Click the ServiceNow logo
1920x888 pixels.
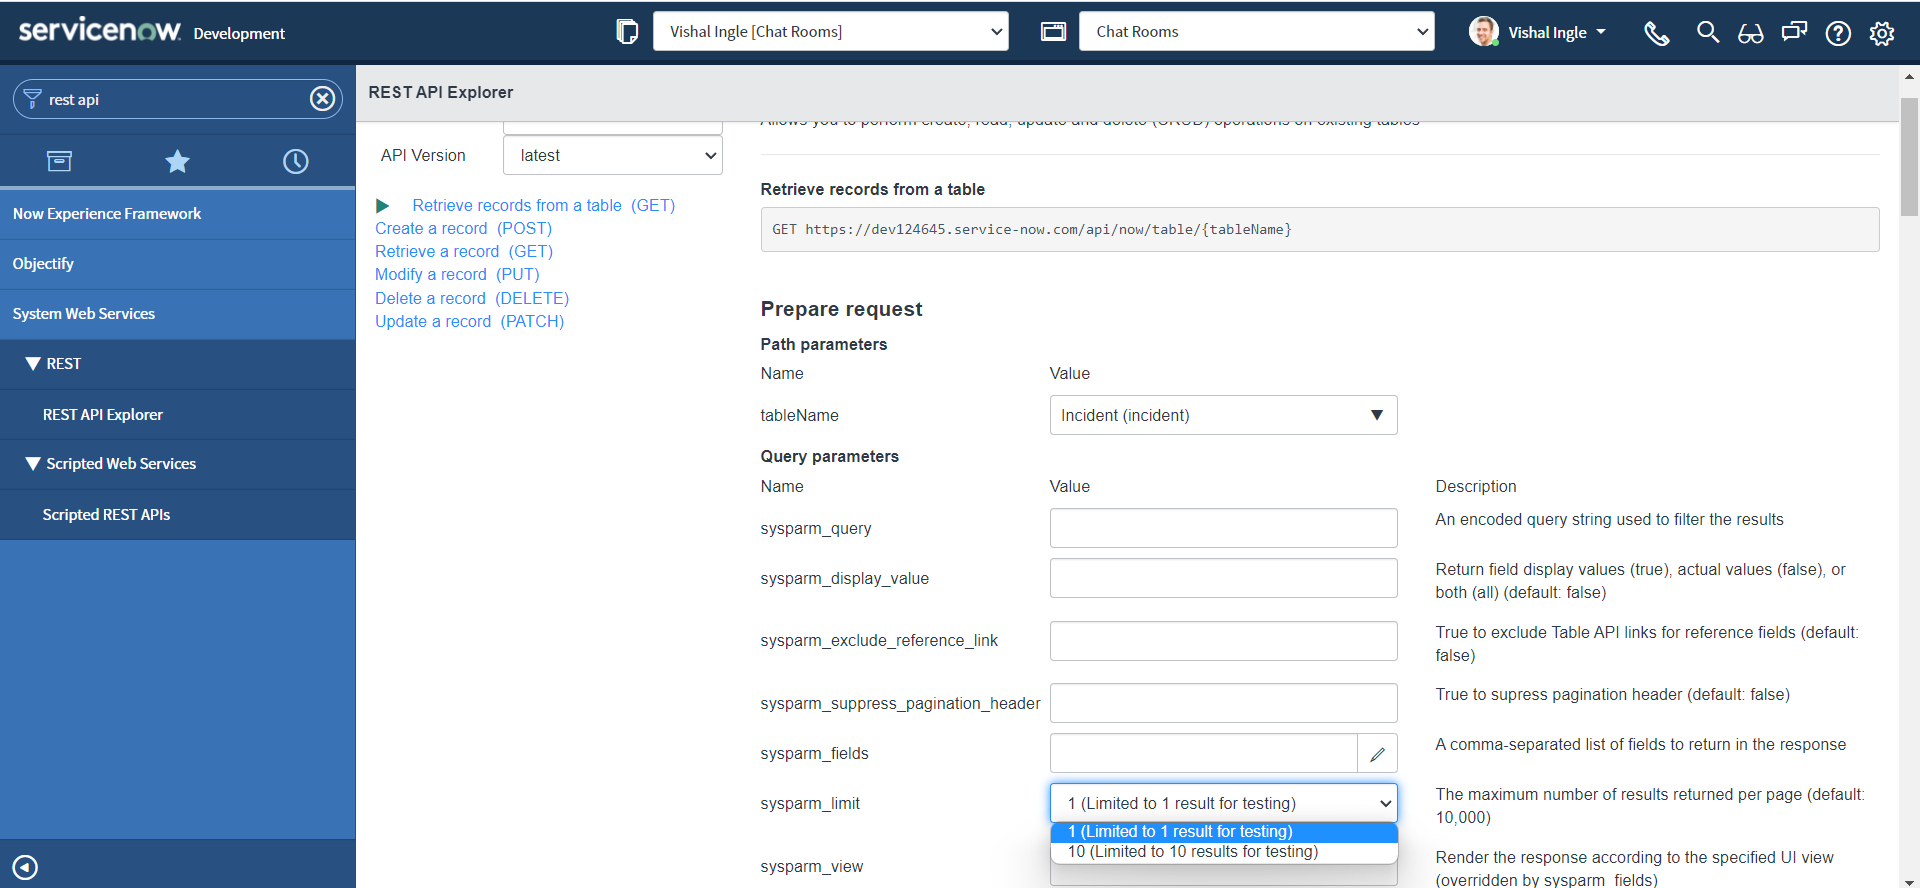pyautogui.click(x=100, y=31)
